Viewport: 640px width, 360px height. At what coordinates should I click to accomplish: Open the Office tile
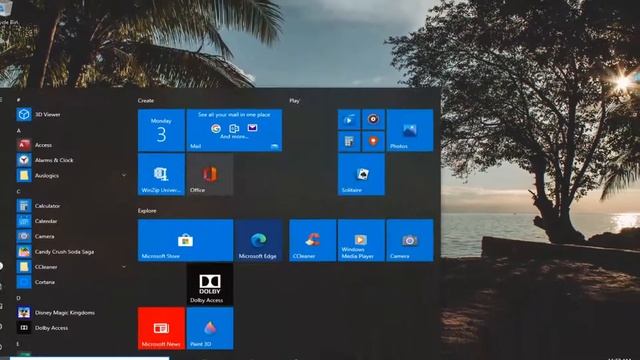[210, 174]
